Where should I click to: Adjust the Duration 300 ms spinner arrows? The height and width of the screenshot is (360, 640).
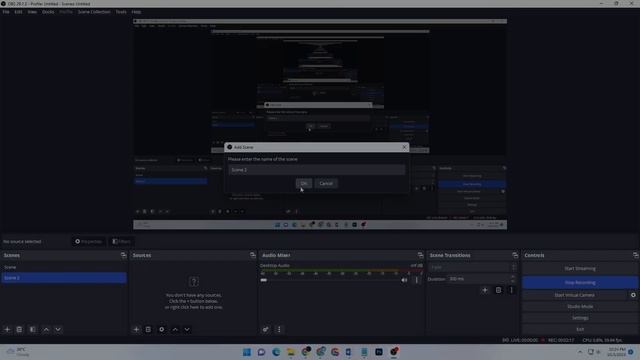pos(513,279)
